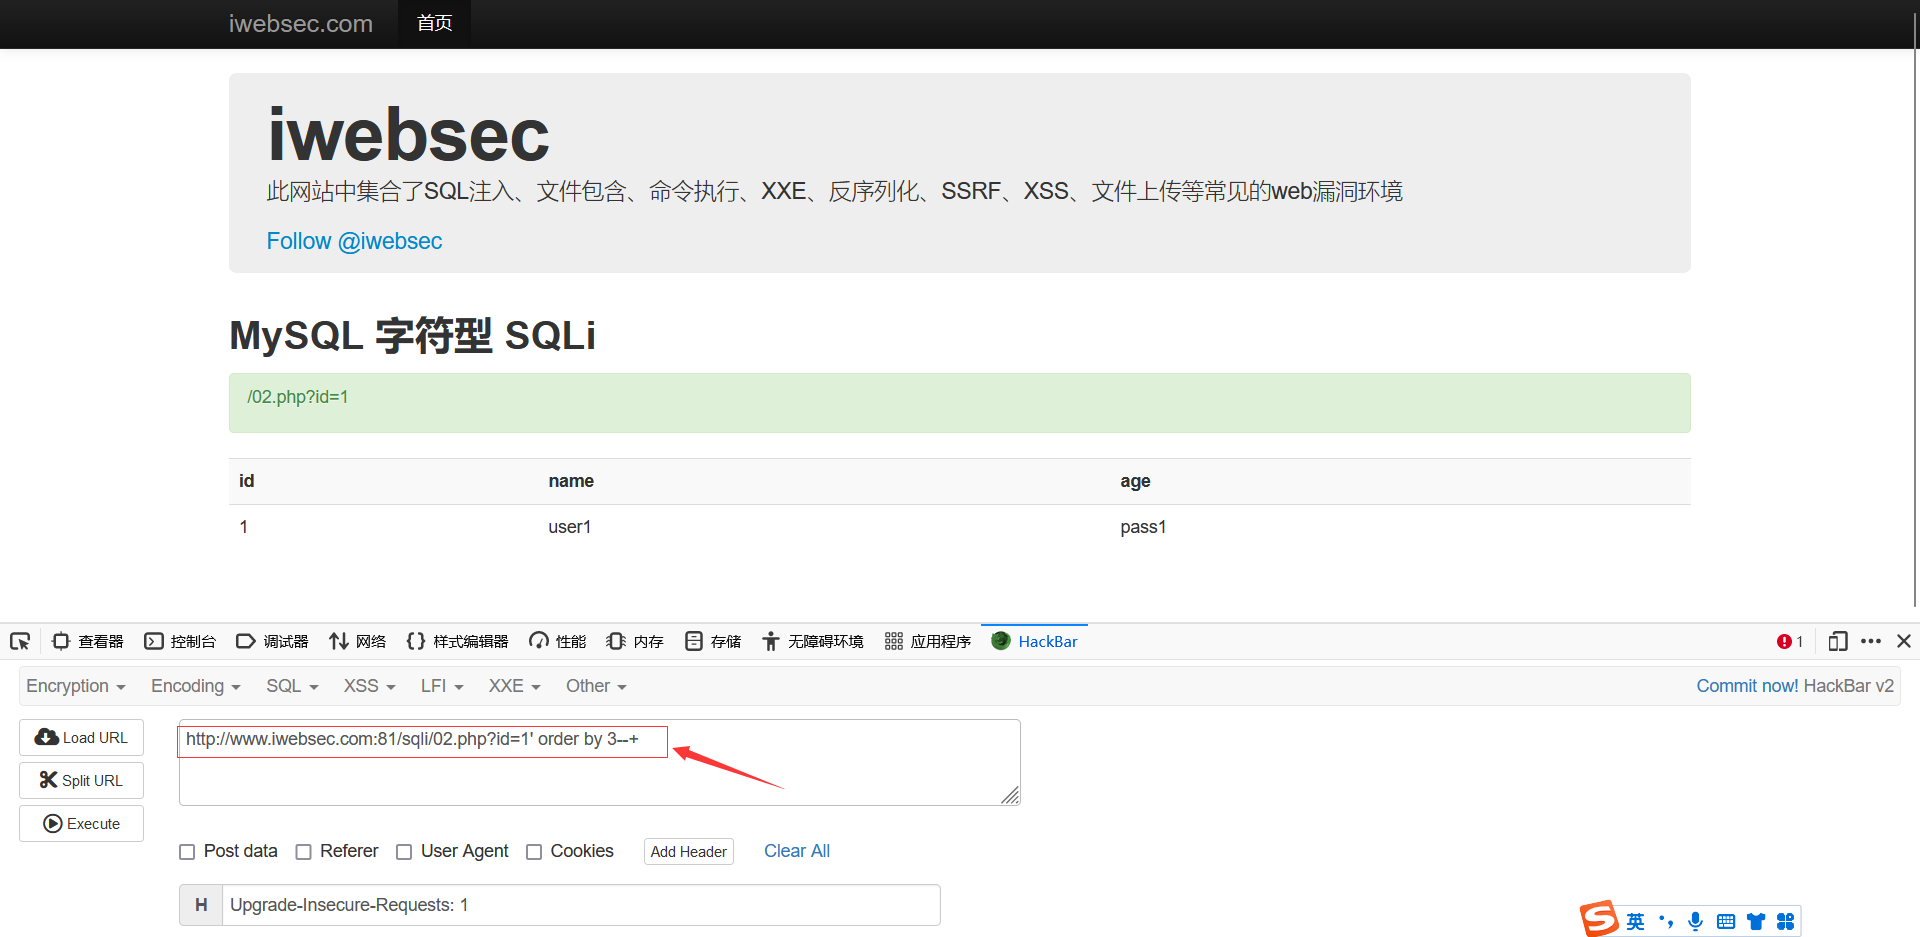This screenshot has width=1920, height=937.
Task: Open the Encryption dropdown in HackBar
Action: coord(75,686)
